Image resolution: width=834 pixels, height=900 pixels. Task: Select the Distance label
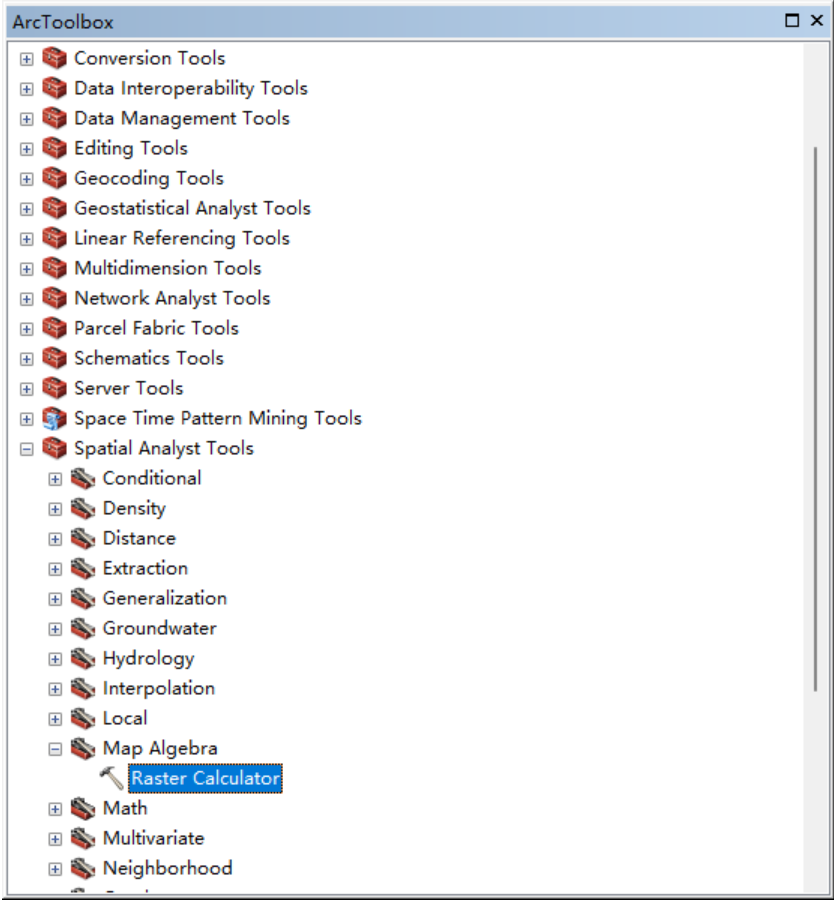tap(139, 538)
